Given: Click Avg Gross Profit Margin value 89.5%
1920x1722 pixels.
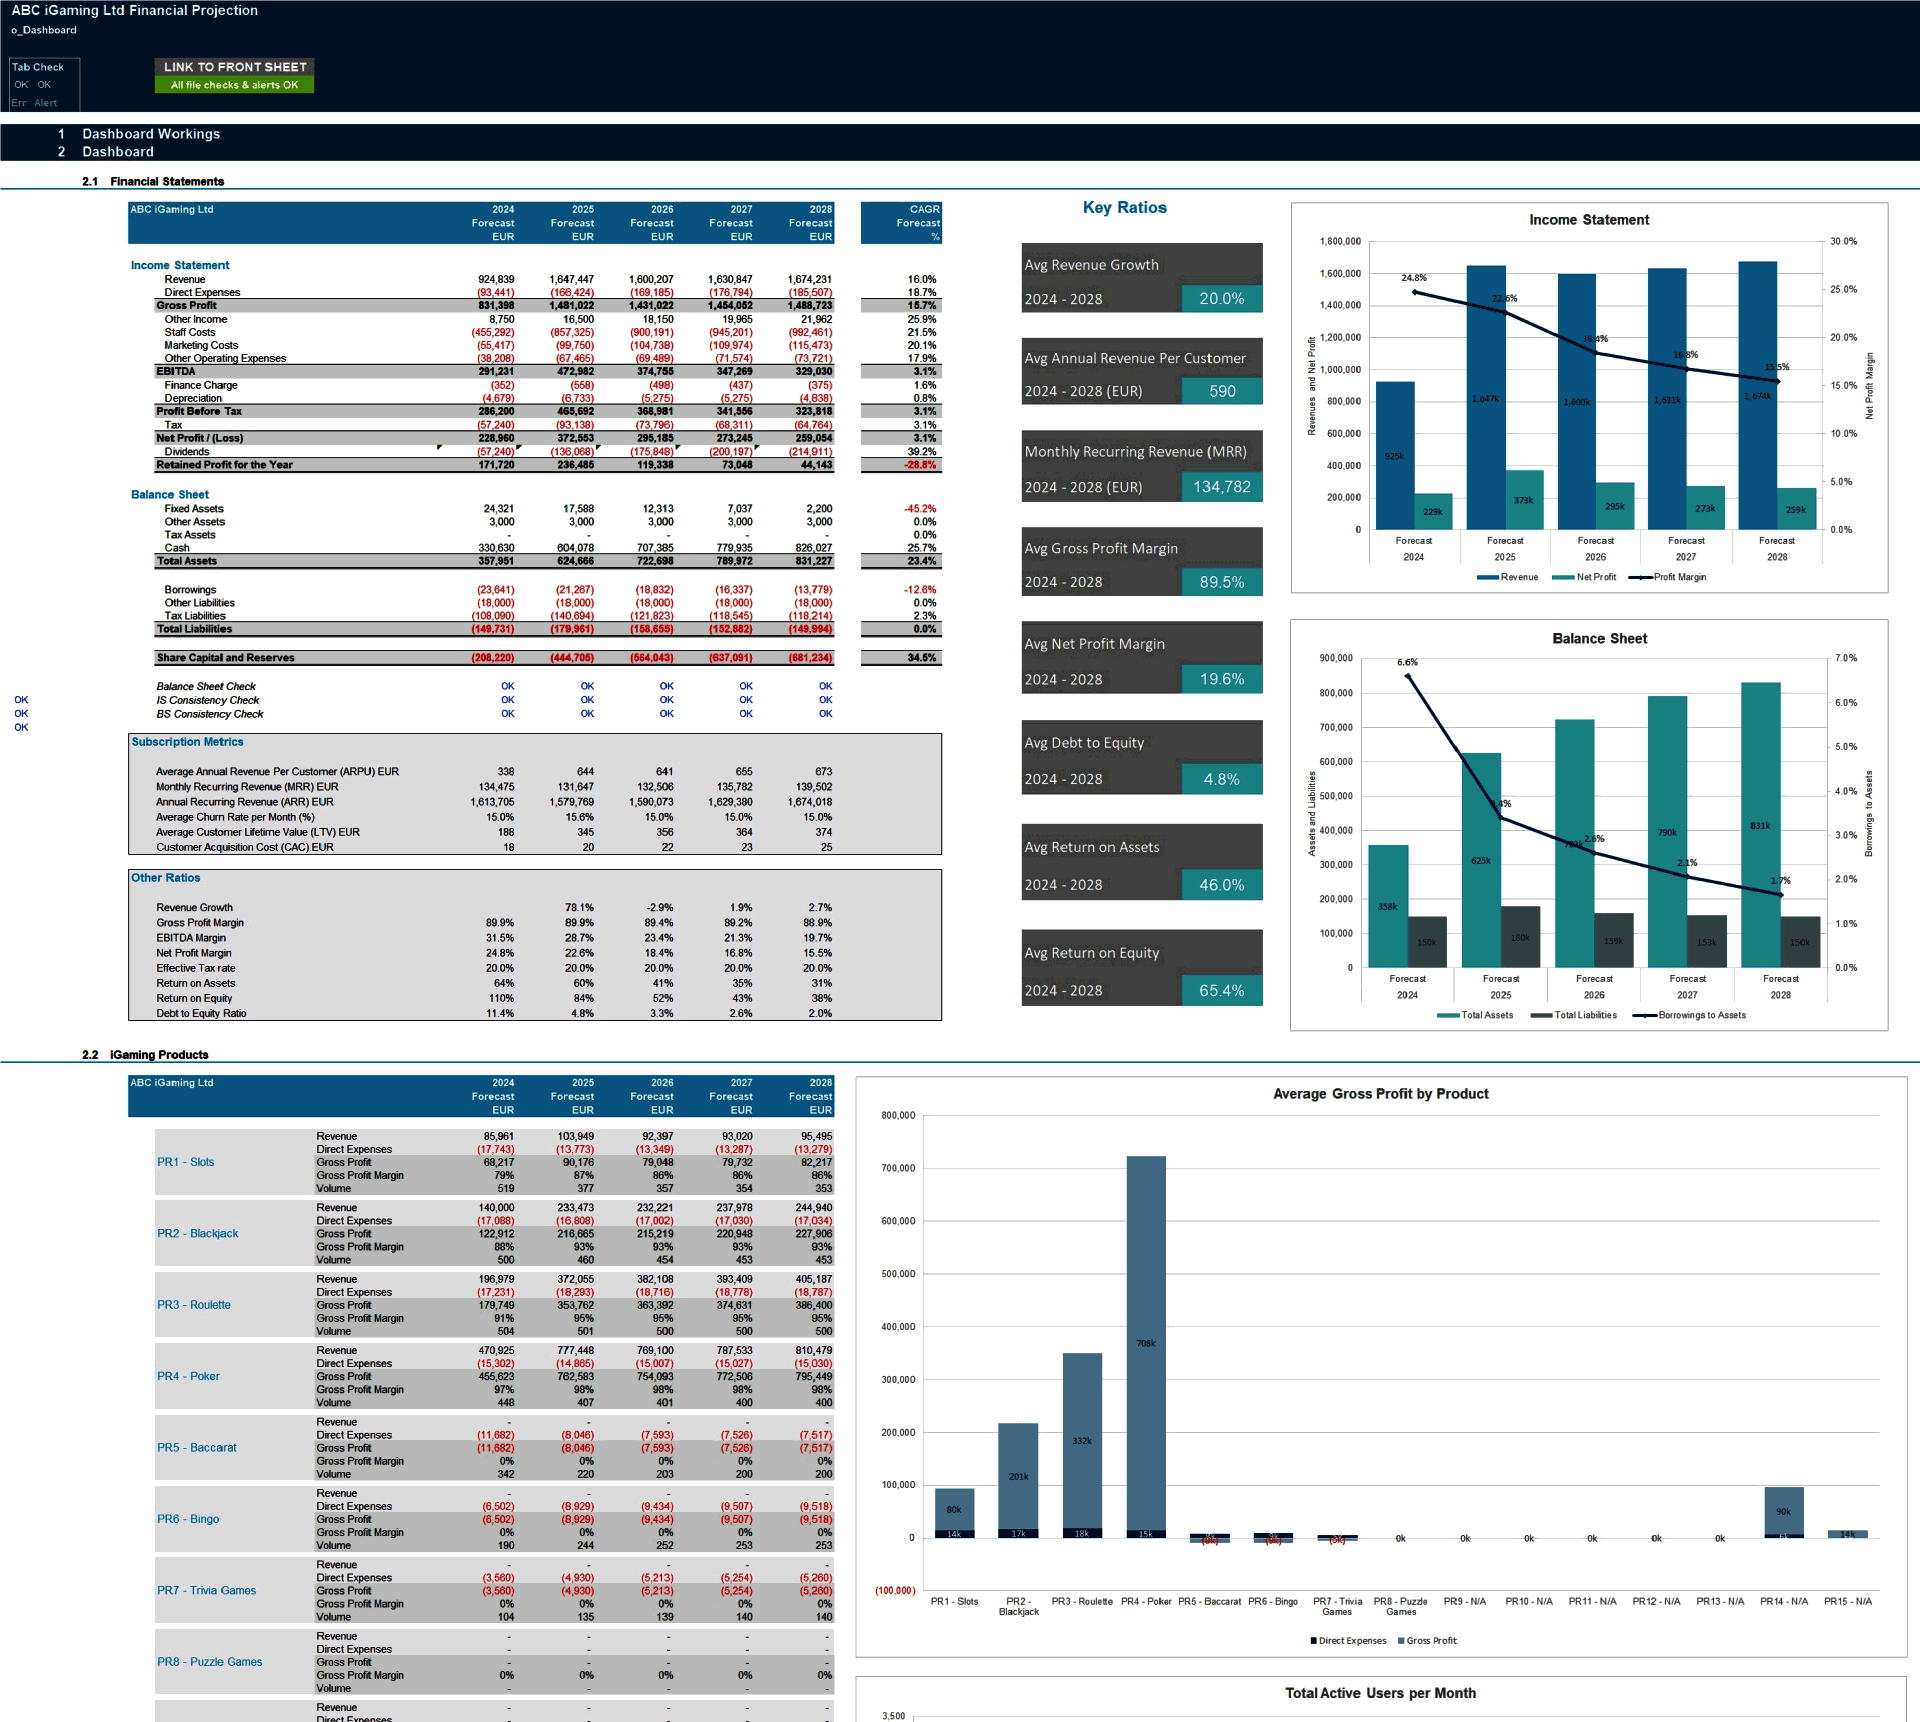Looking at the screenshot, I should 1222,582.
